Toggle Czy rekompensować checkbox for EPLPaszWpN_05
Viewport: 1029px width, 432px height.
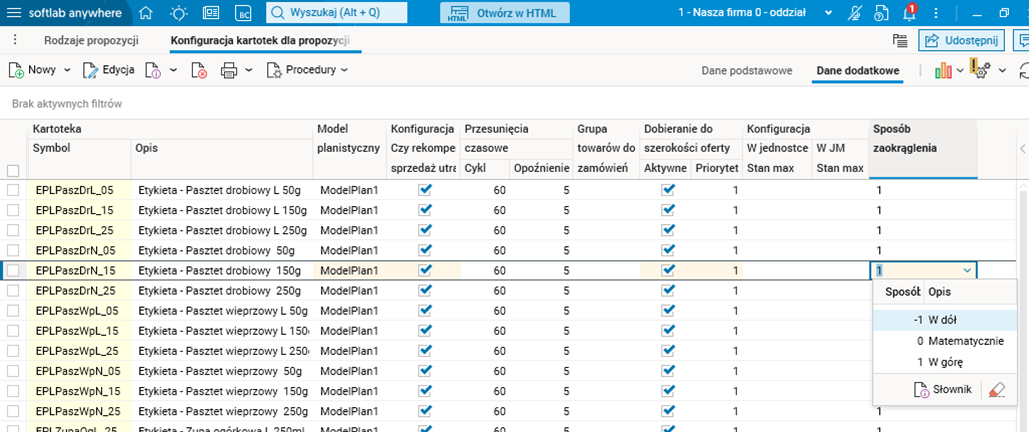(x=425, y=371)
